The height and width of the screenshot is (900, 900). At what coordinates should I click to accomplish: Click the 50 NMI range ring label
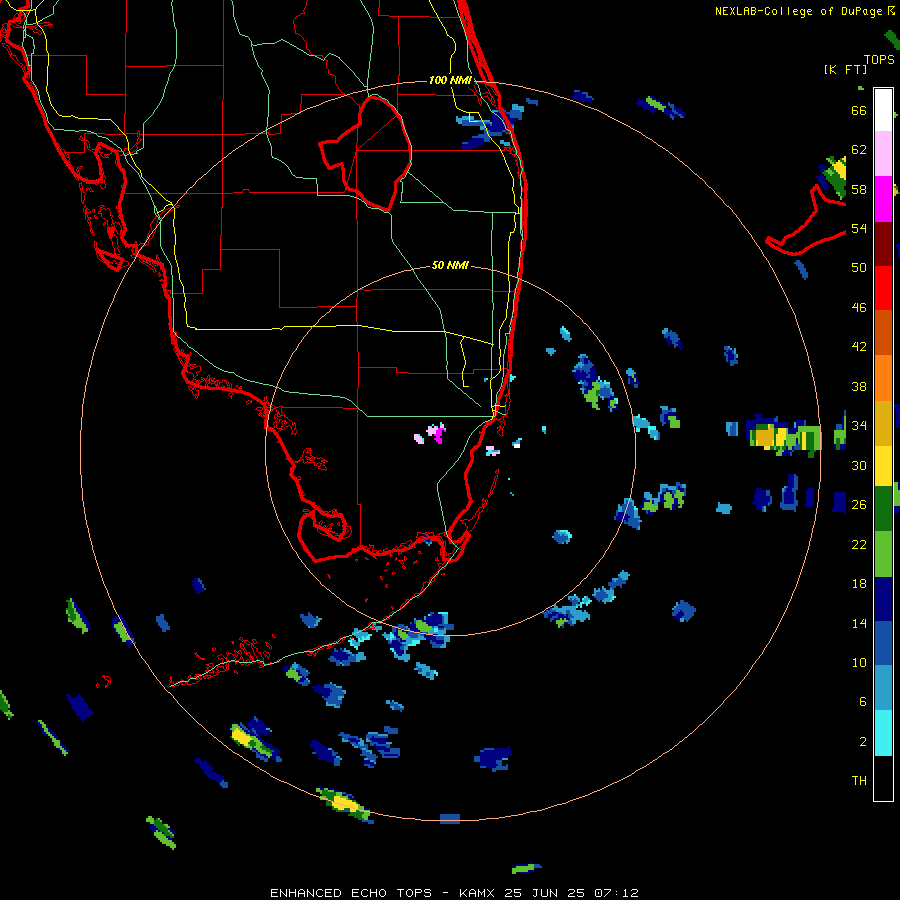[450, 265]
